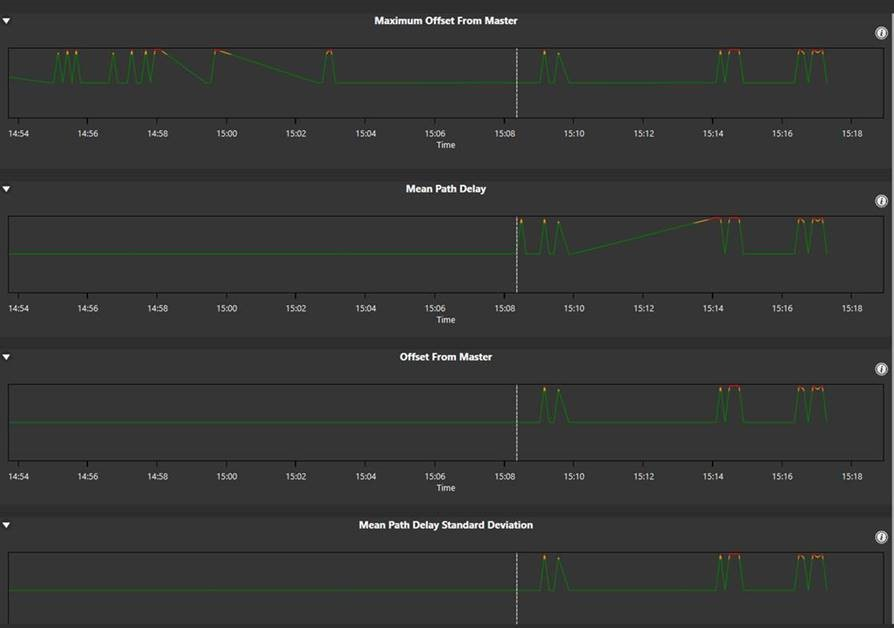Select the 15:03 peak in Maximum Offset chart

click(329, 51)
